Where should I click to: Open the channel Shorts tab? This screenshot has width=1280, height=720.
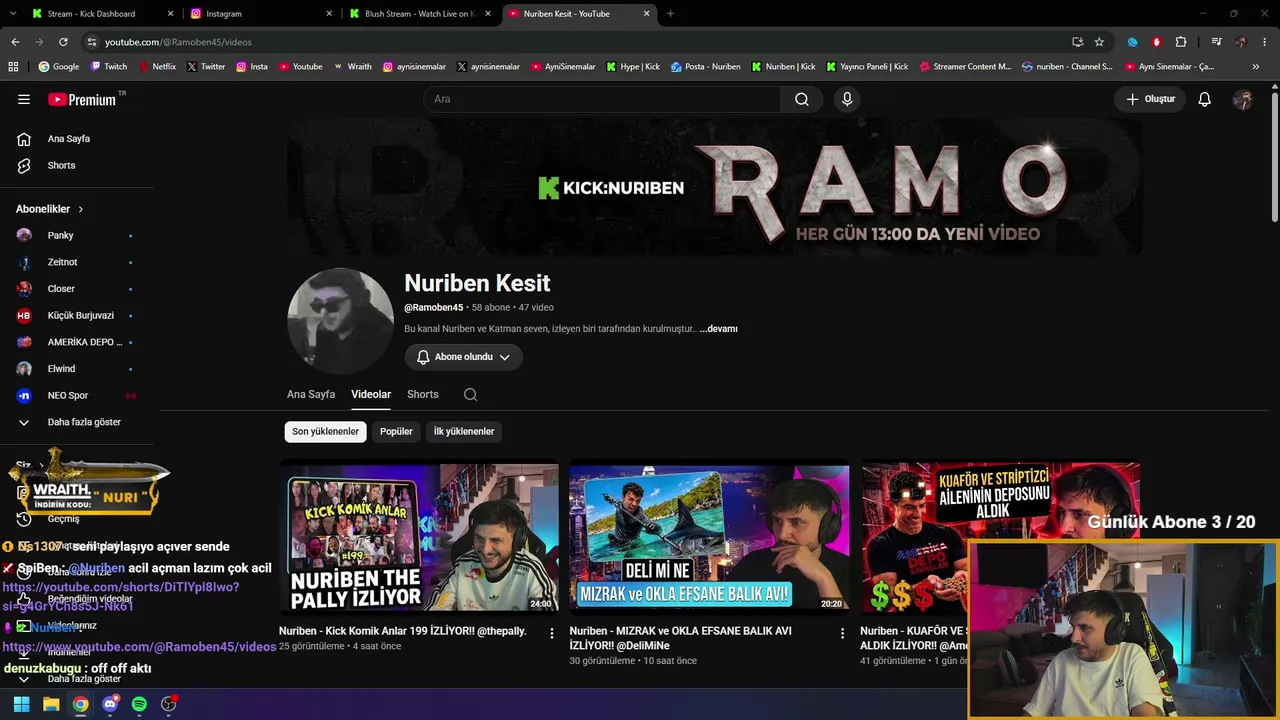tap(423, 395)
